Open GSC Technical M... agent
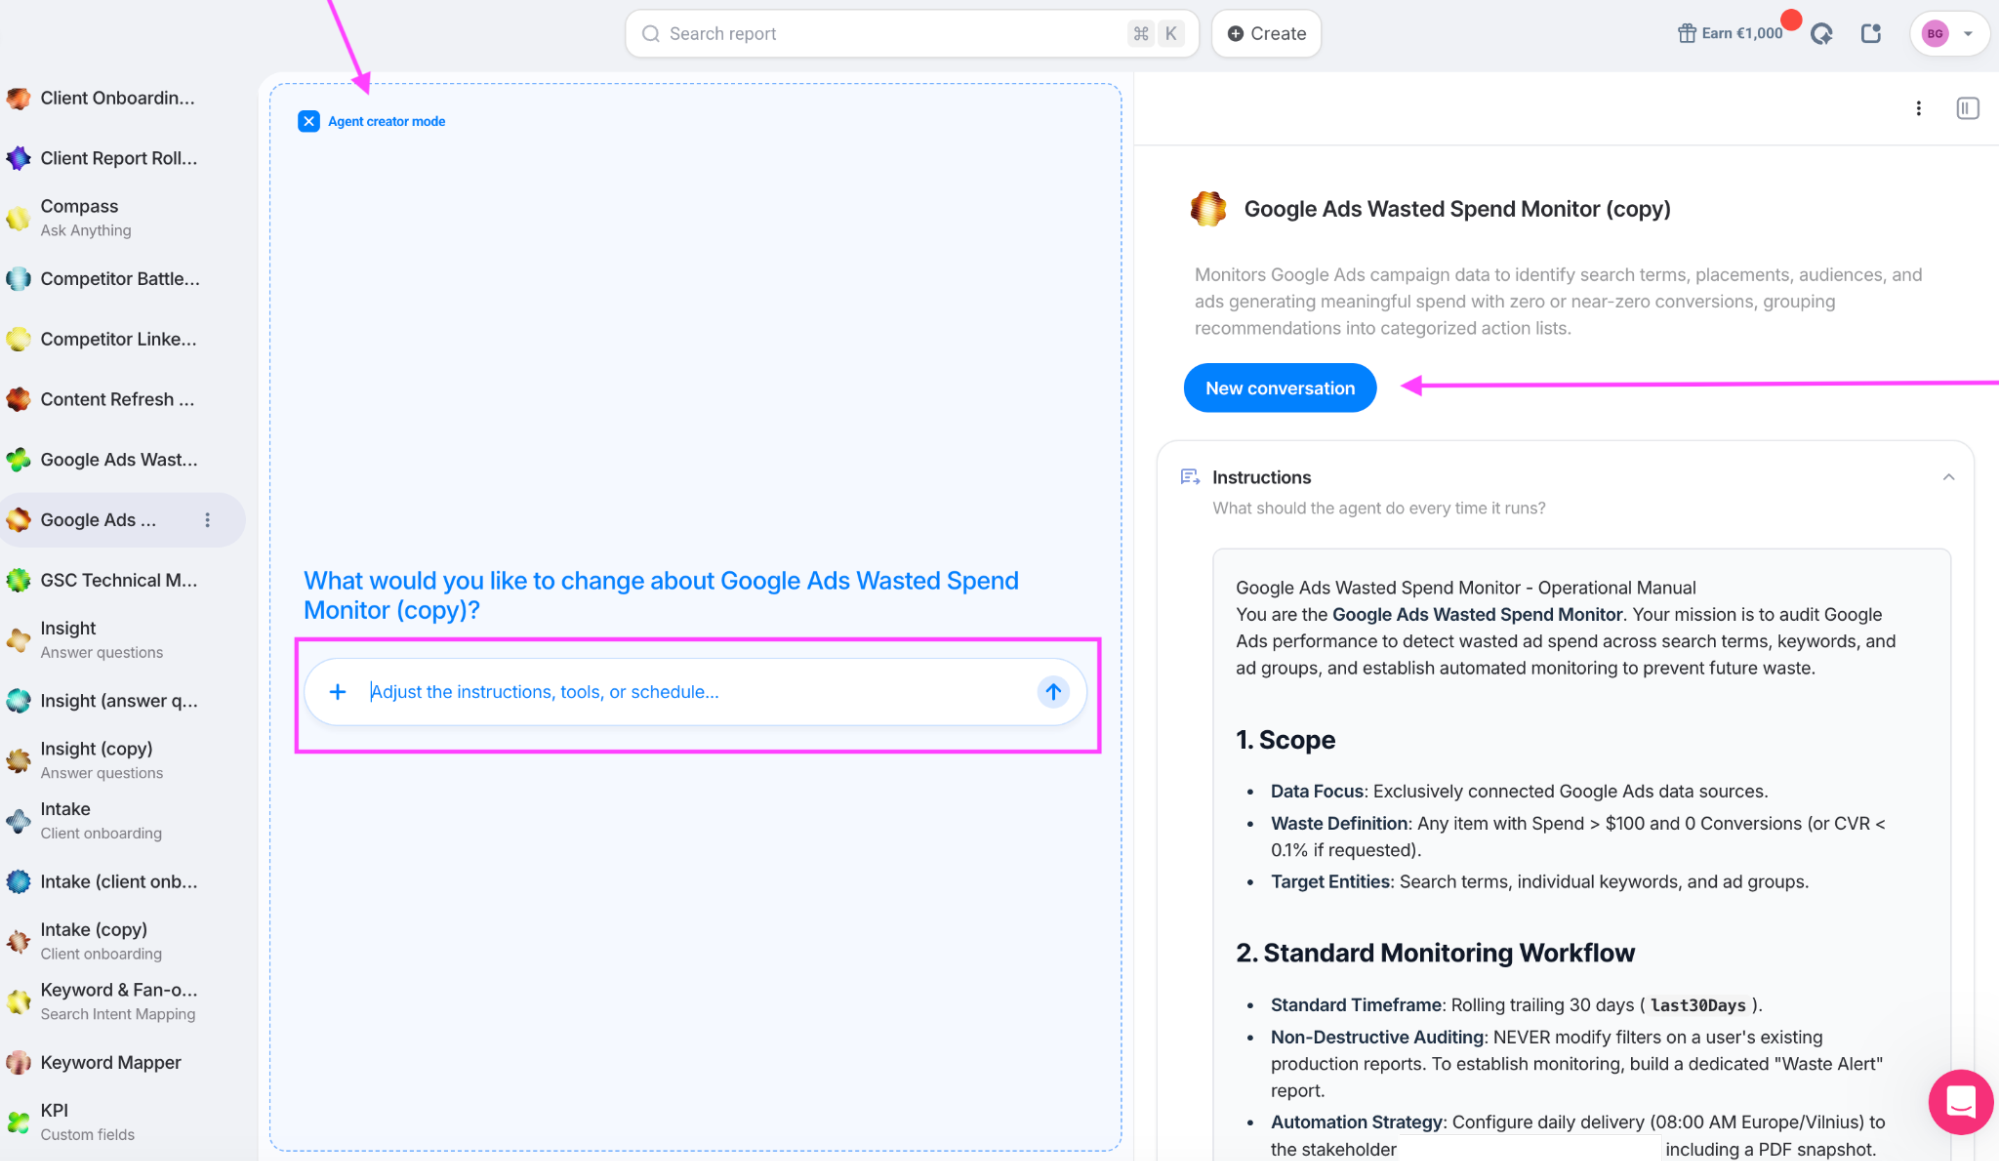The image size is (1999, 1161). click(118, 580)
